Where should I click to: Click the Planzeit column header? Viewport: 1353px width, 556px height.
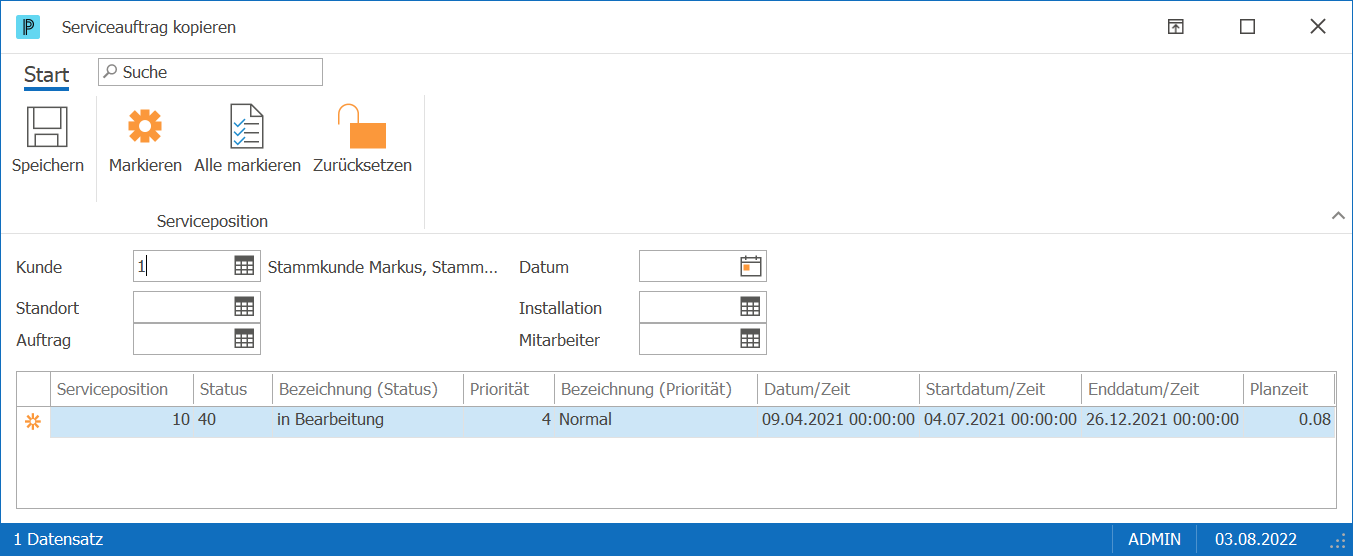pyautogui.click(x=1289, y=389)
